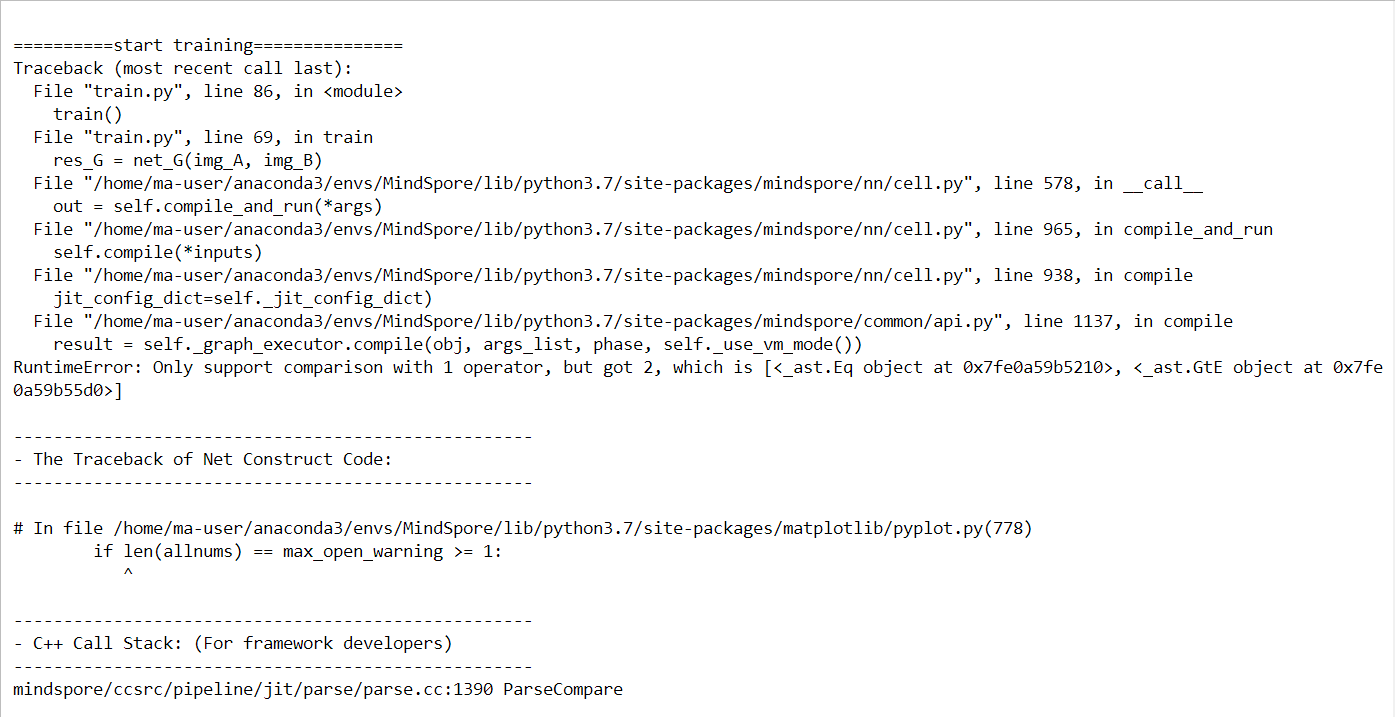The height and width of the screenshot is (717, 1395).
Task: Click "out = self.compile_and_run(*args)" code line
Action: [x=218, y=206]
